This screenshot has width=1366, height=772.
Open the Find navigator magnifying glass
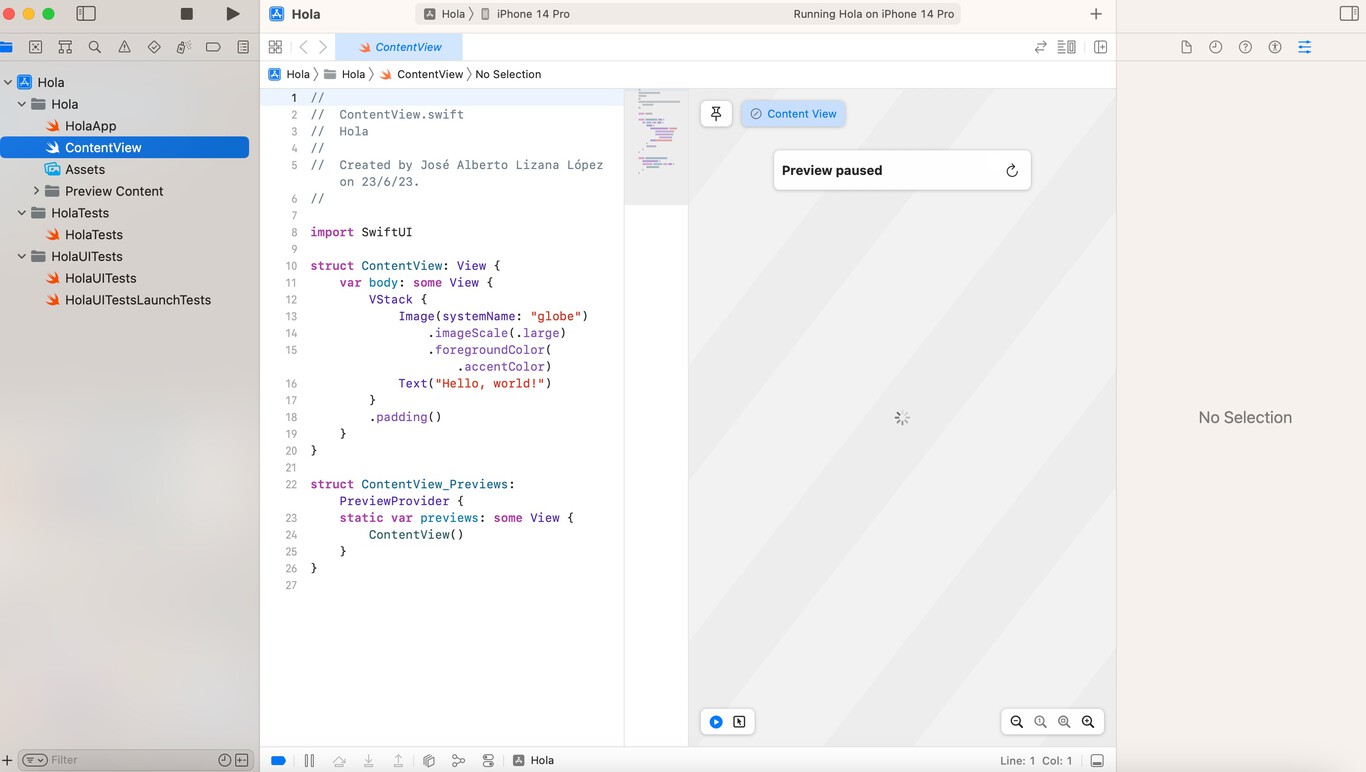pos(95,46)
